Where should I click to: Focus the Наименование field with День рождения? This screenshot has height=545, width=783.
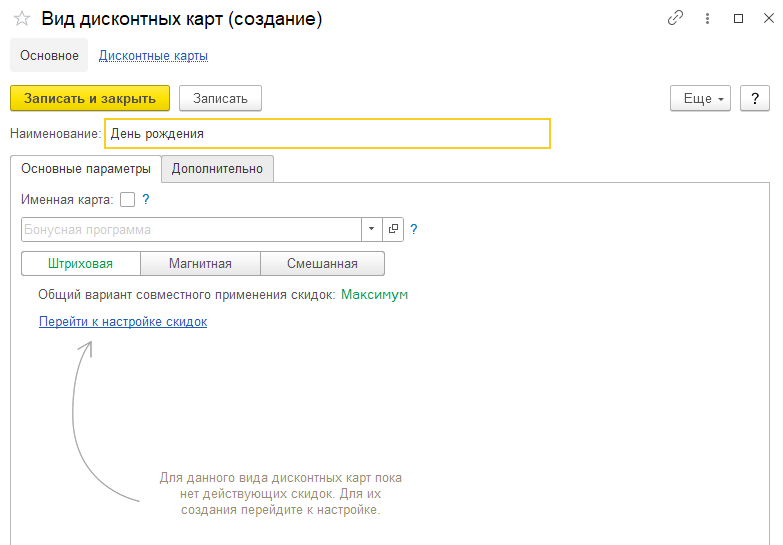[328, 134]
